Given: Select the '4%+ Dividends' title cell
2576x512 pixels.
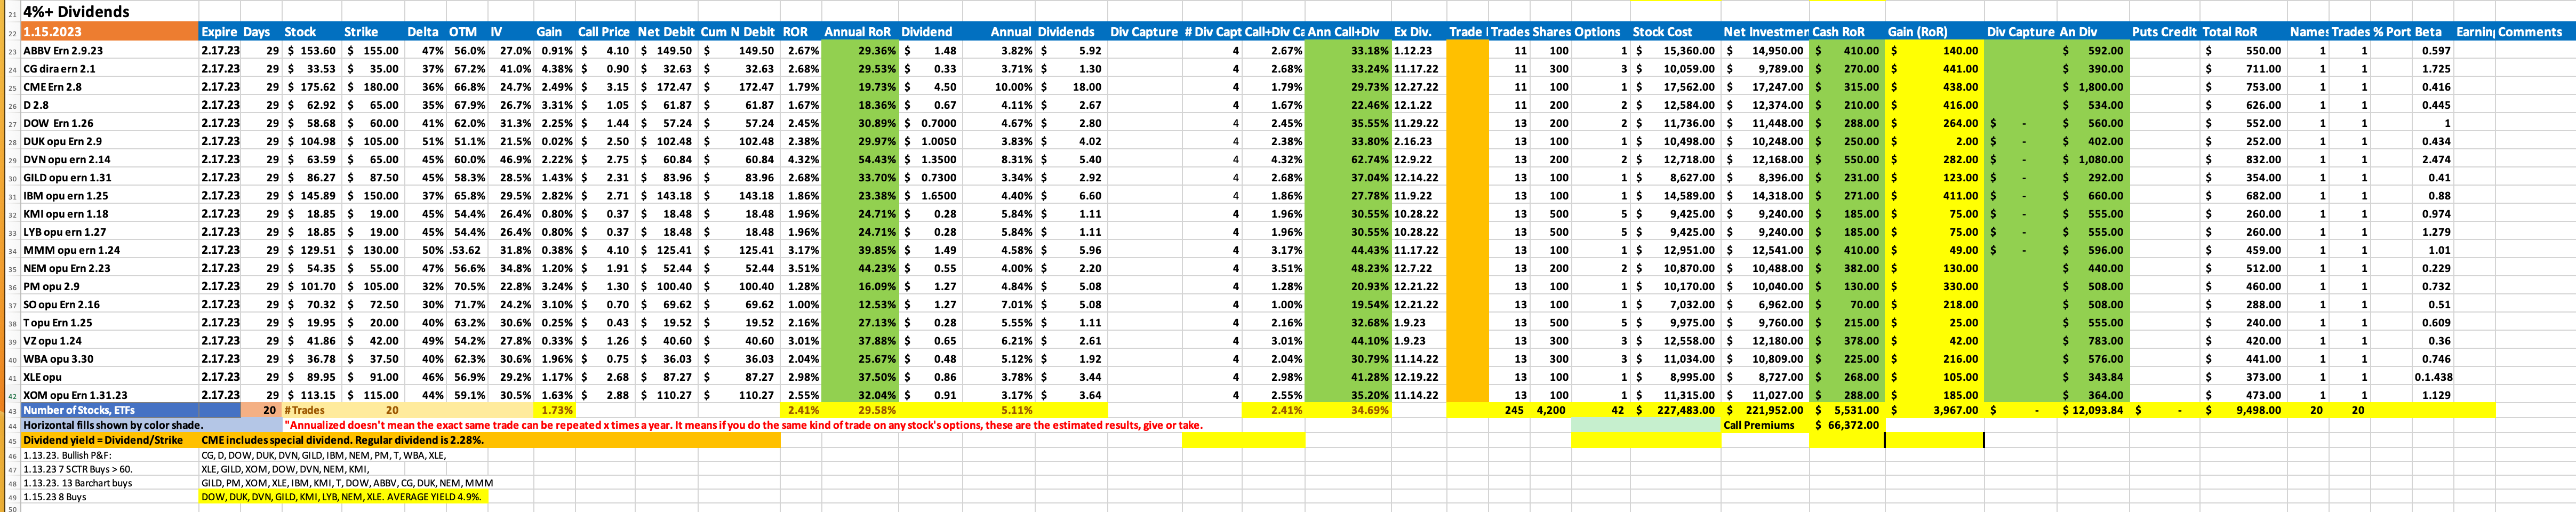Looking at the screenshot, I should pyautogui.click(x=110, y=11).
